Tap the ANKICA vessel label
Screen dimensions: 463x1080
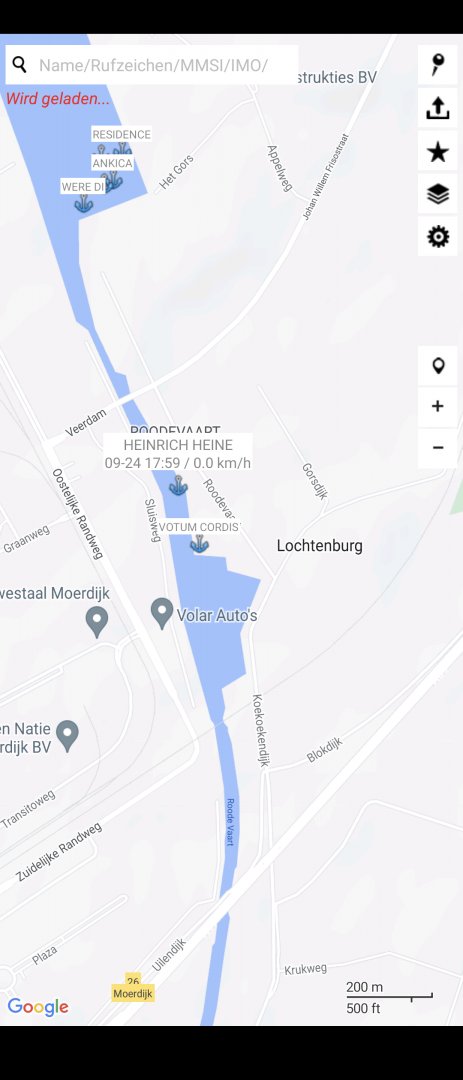click(x=112, y=163)
